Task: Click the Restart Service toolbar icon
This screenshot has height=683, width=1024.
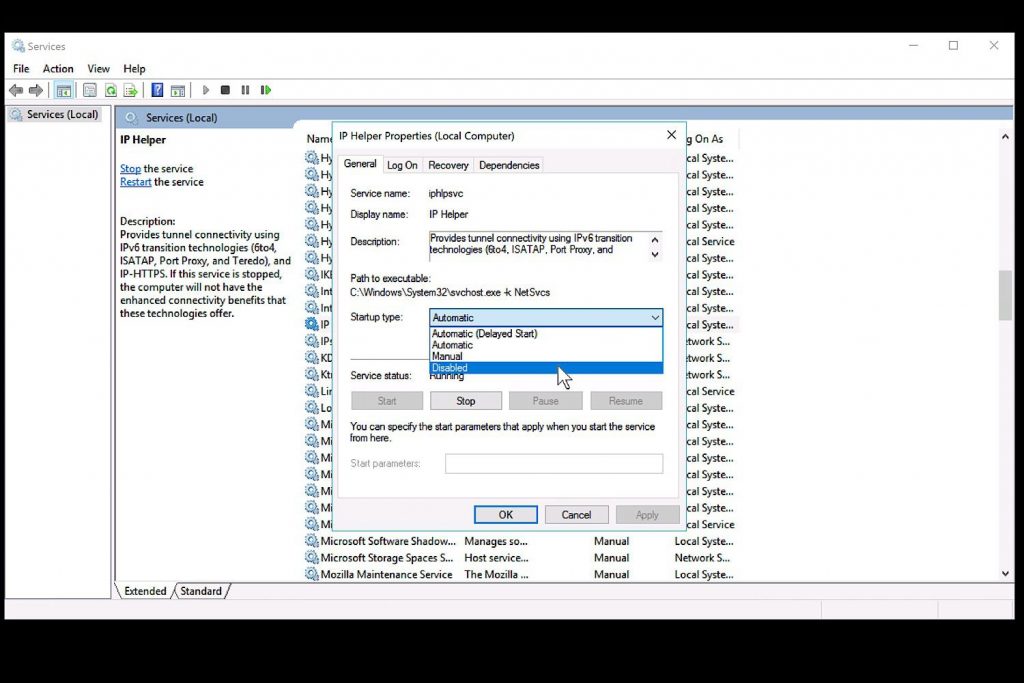Action: coord(266,90)
